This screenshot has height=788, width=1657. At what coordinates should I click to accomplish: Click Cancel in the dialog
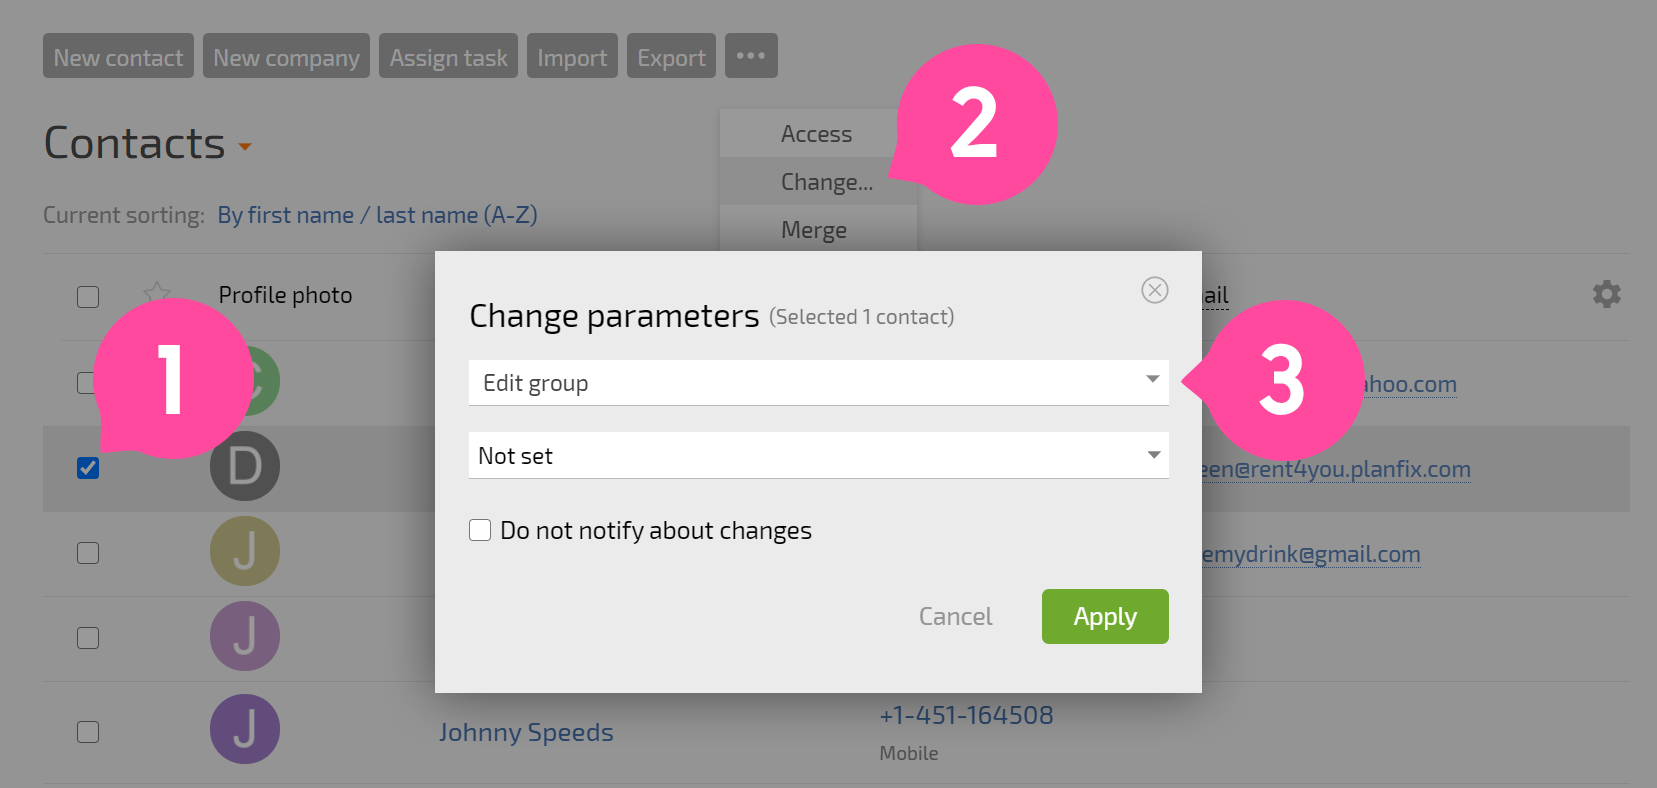(x=955, y=616)
